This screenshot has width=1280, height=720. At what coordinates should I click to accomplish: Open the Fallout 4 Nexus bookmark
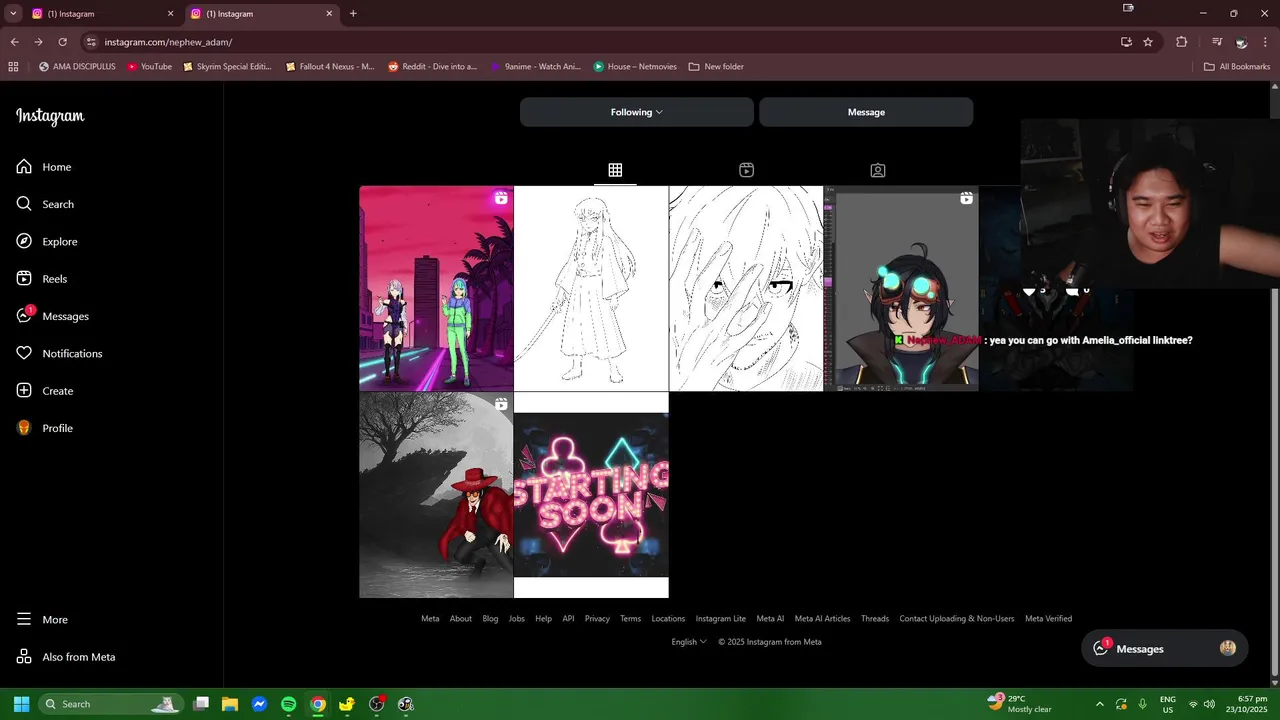(330, 67)
